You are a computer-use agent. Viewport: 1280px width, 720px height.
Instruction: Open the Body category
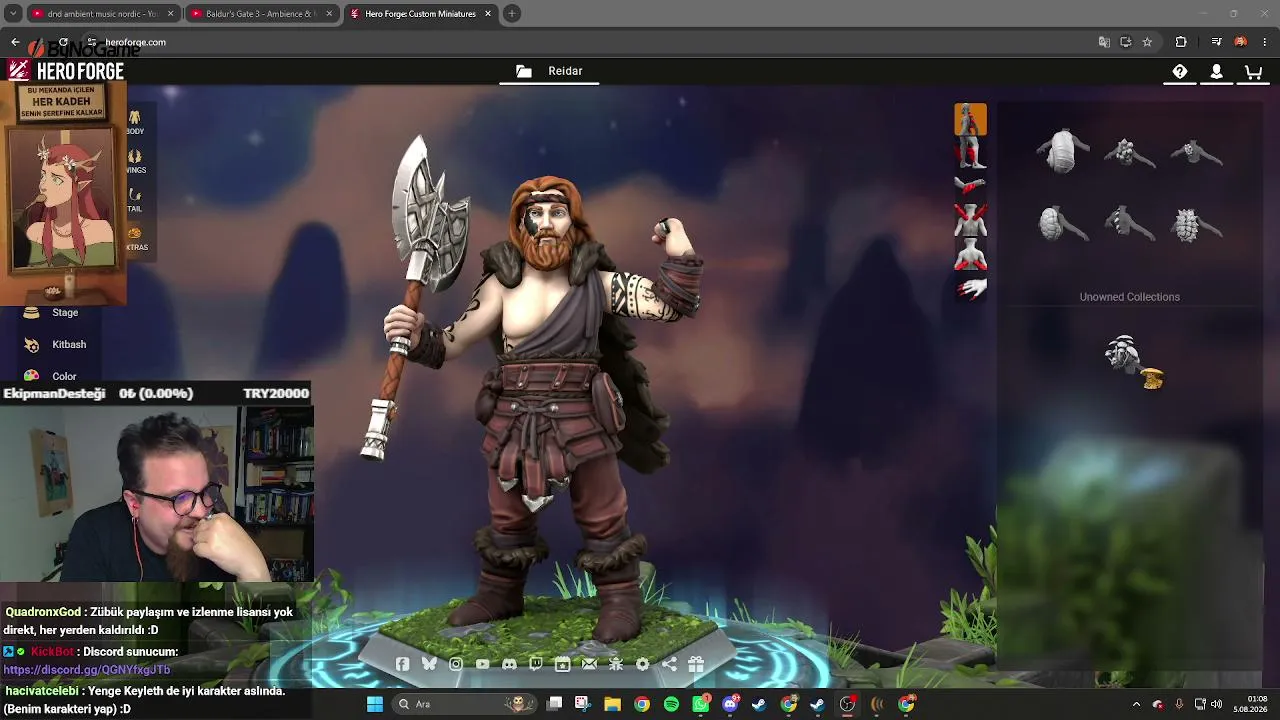(x=135, y=122)
